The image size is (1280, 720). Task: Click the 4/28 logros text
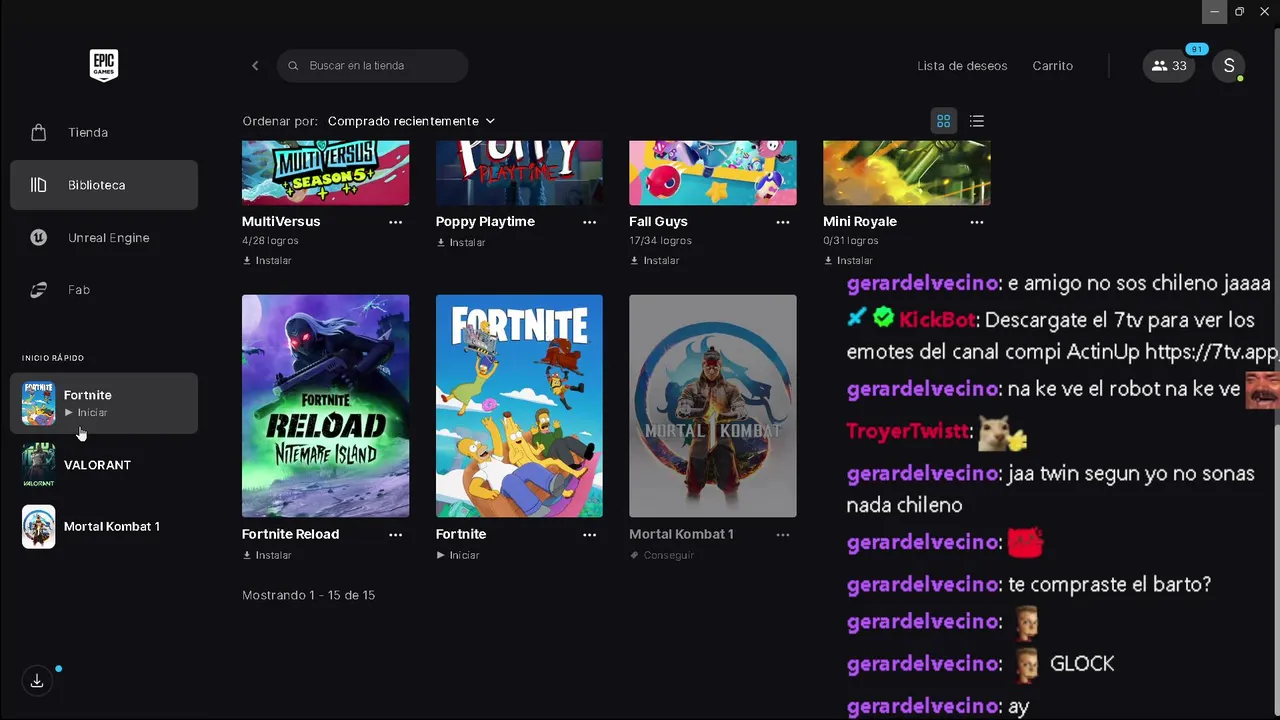[x=270, y=241]
